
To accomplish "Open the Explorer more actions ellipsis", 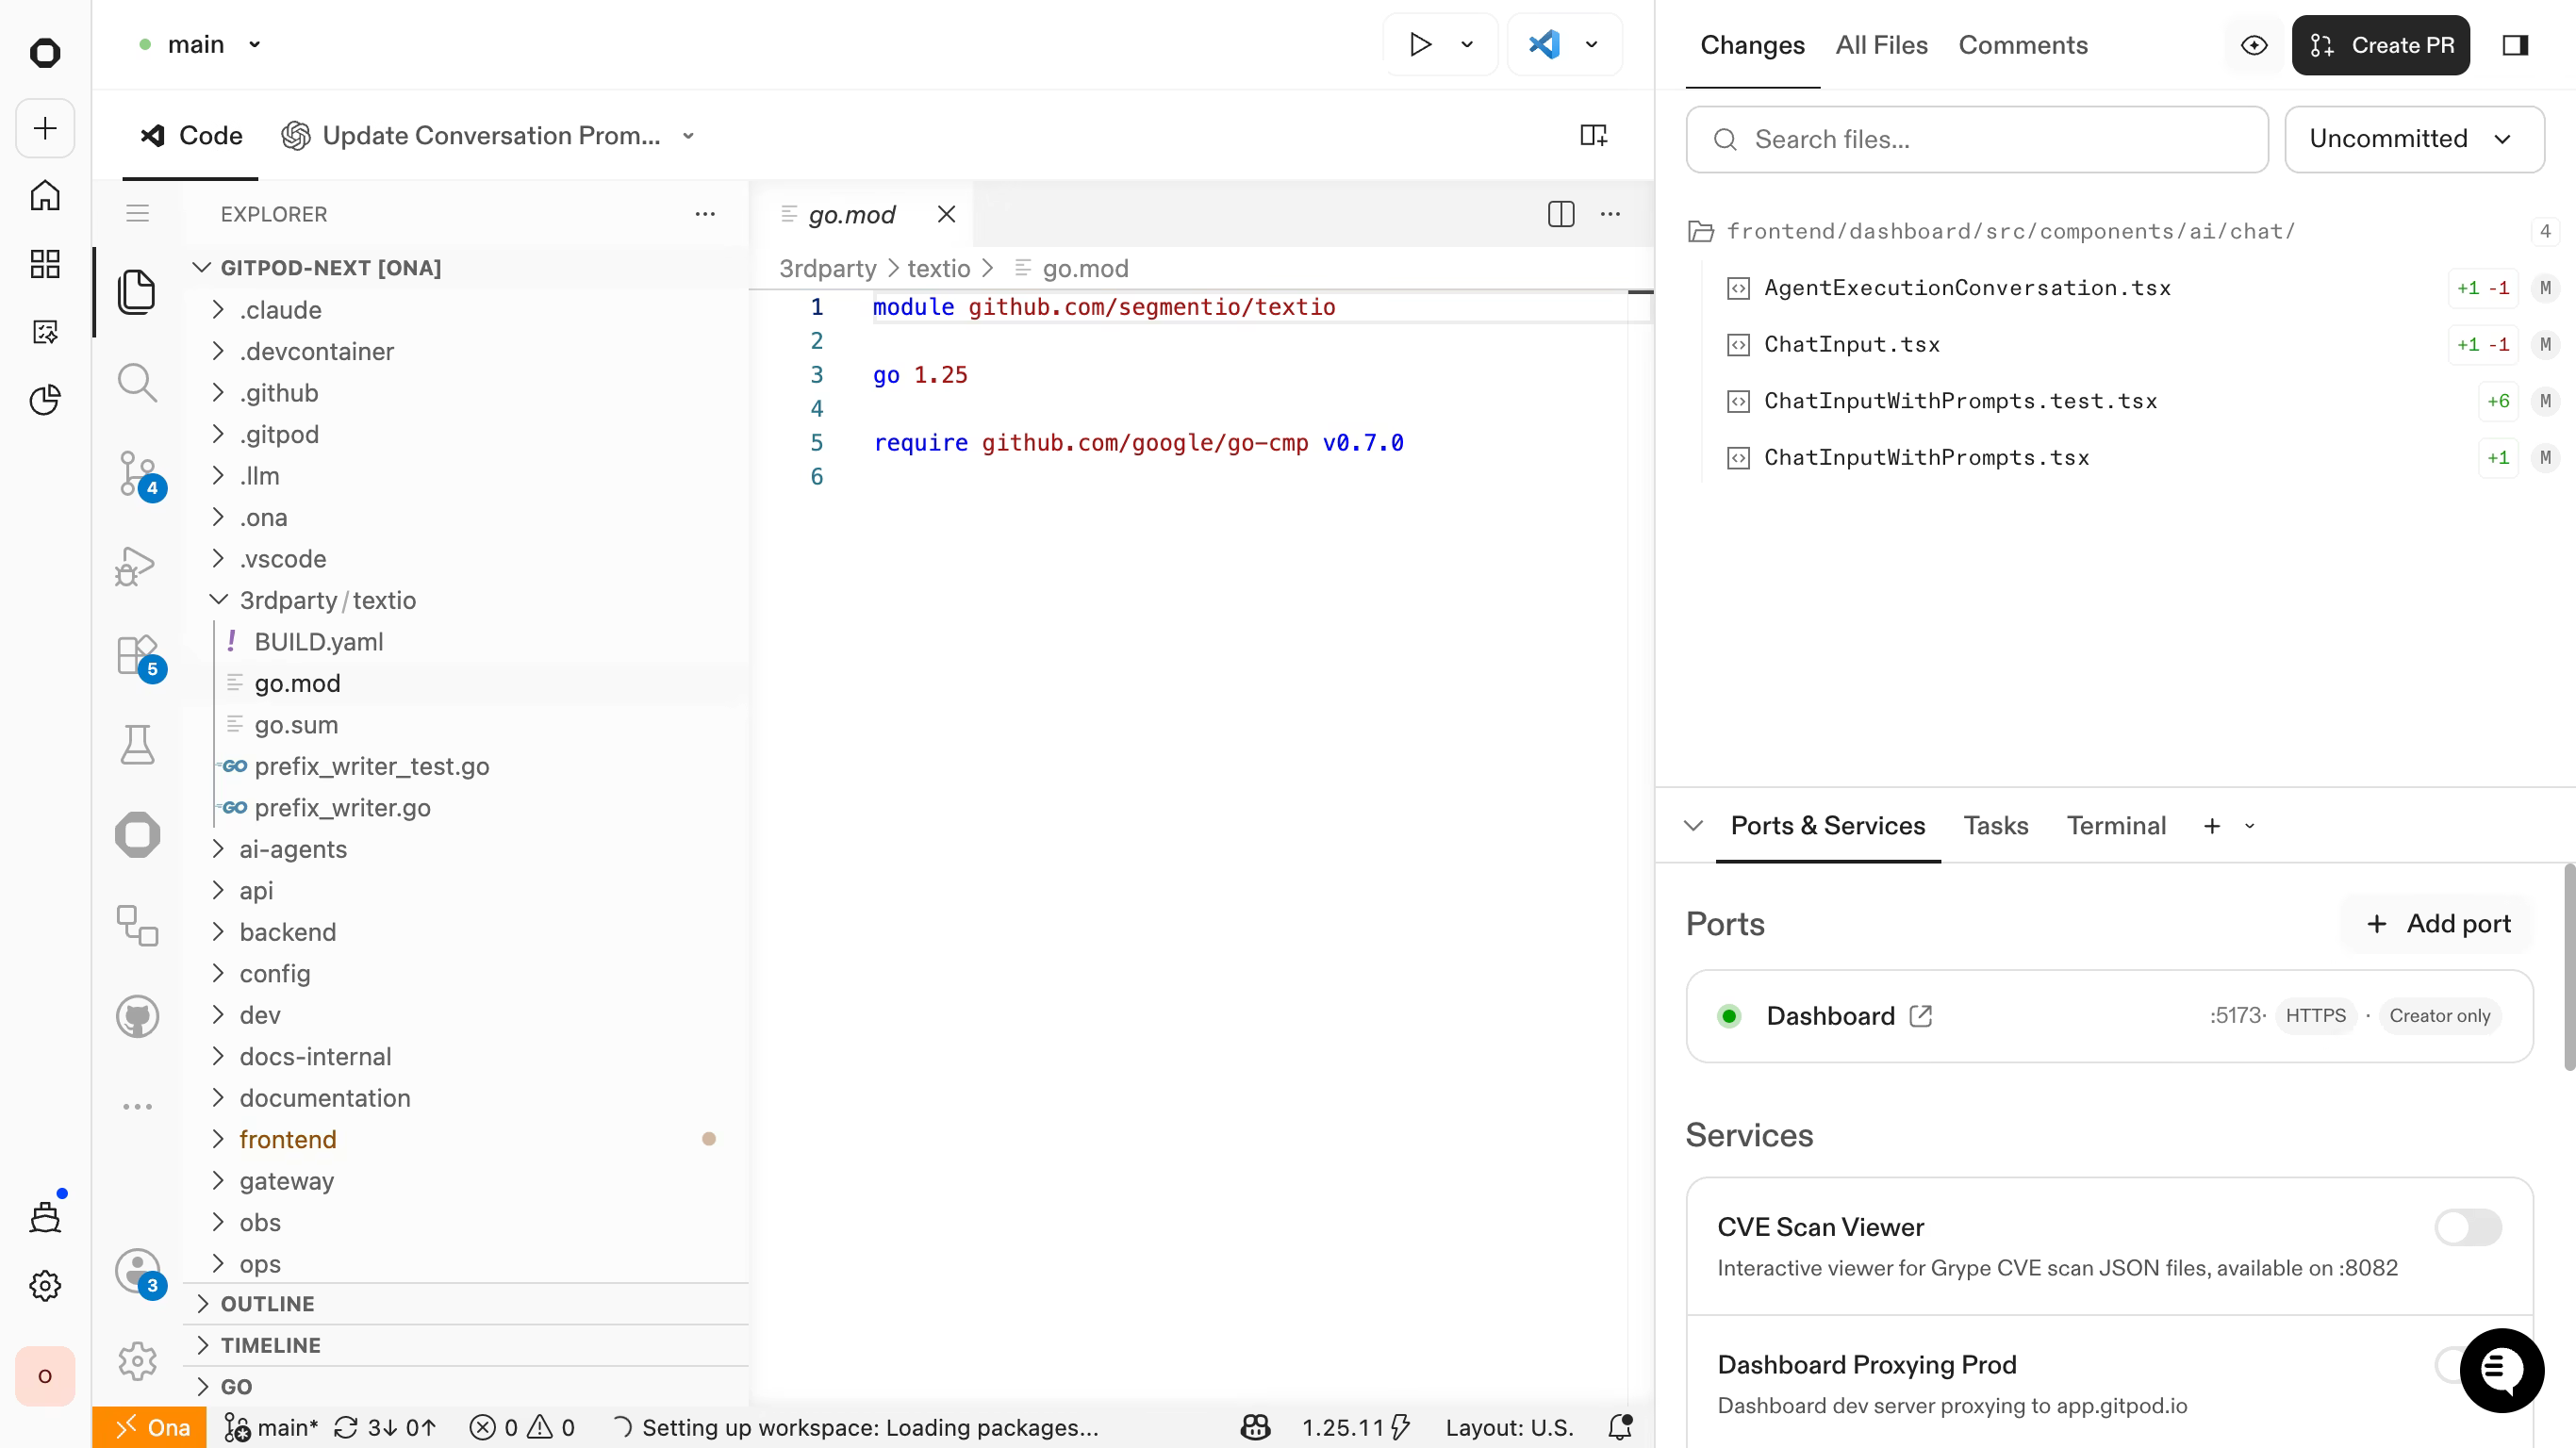I will [705, 214].
